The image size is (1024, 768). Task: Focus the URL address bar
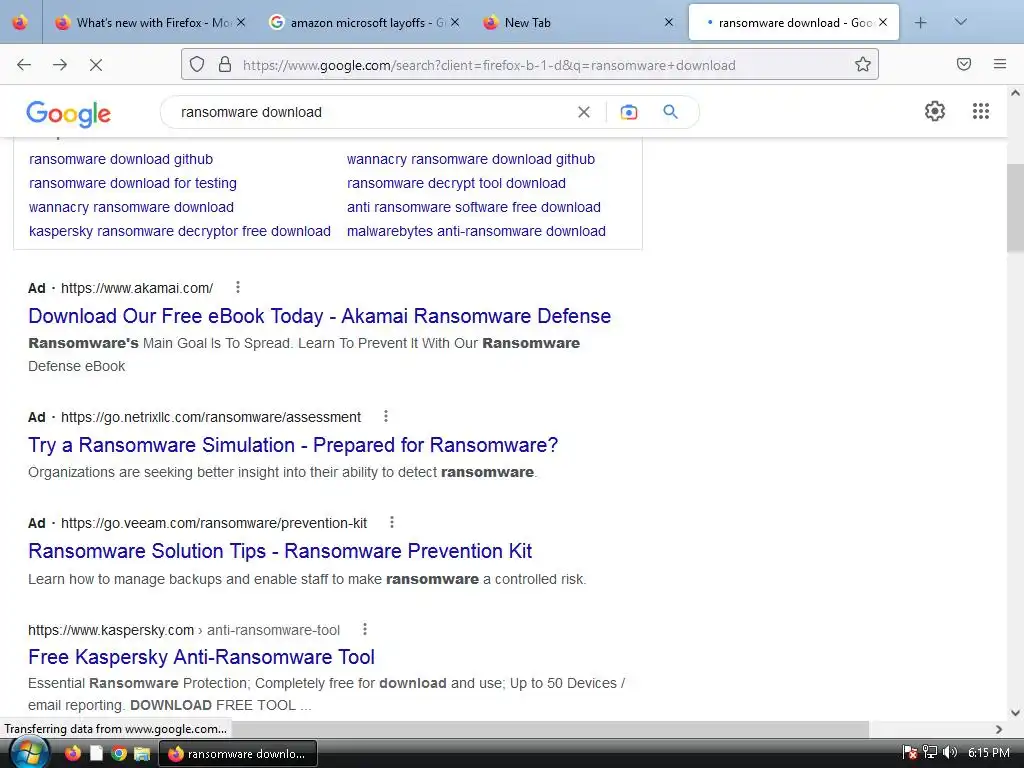pyautogui.click(x=529, y=65)
